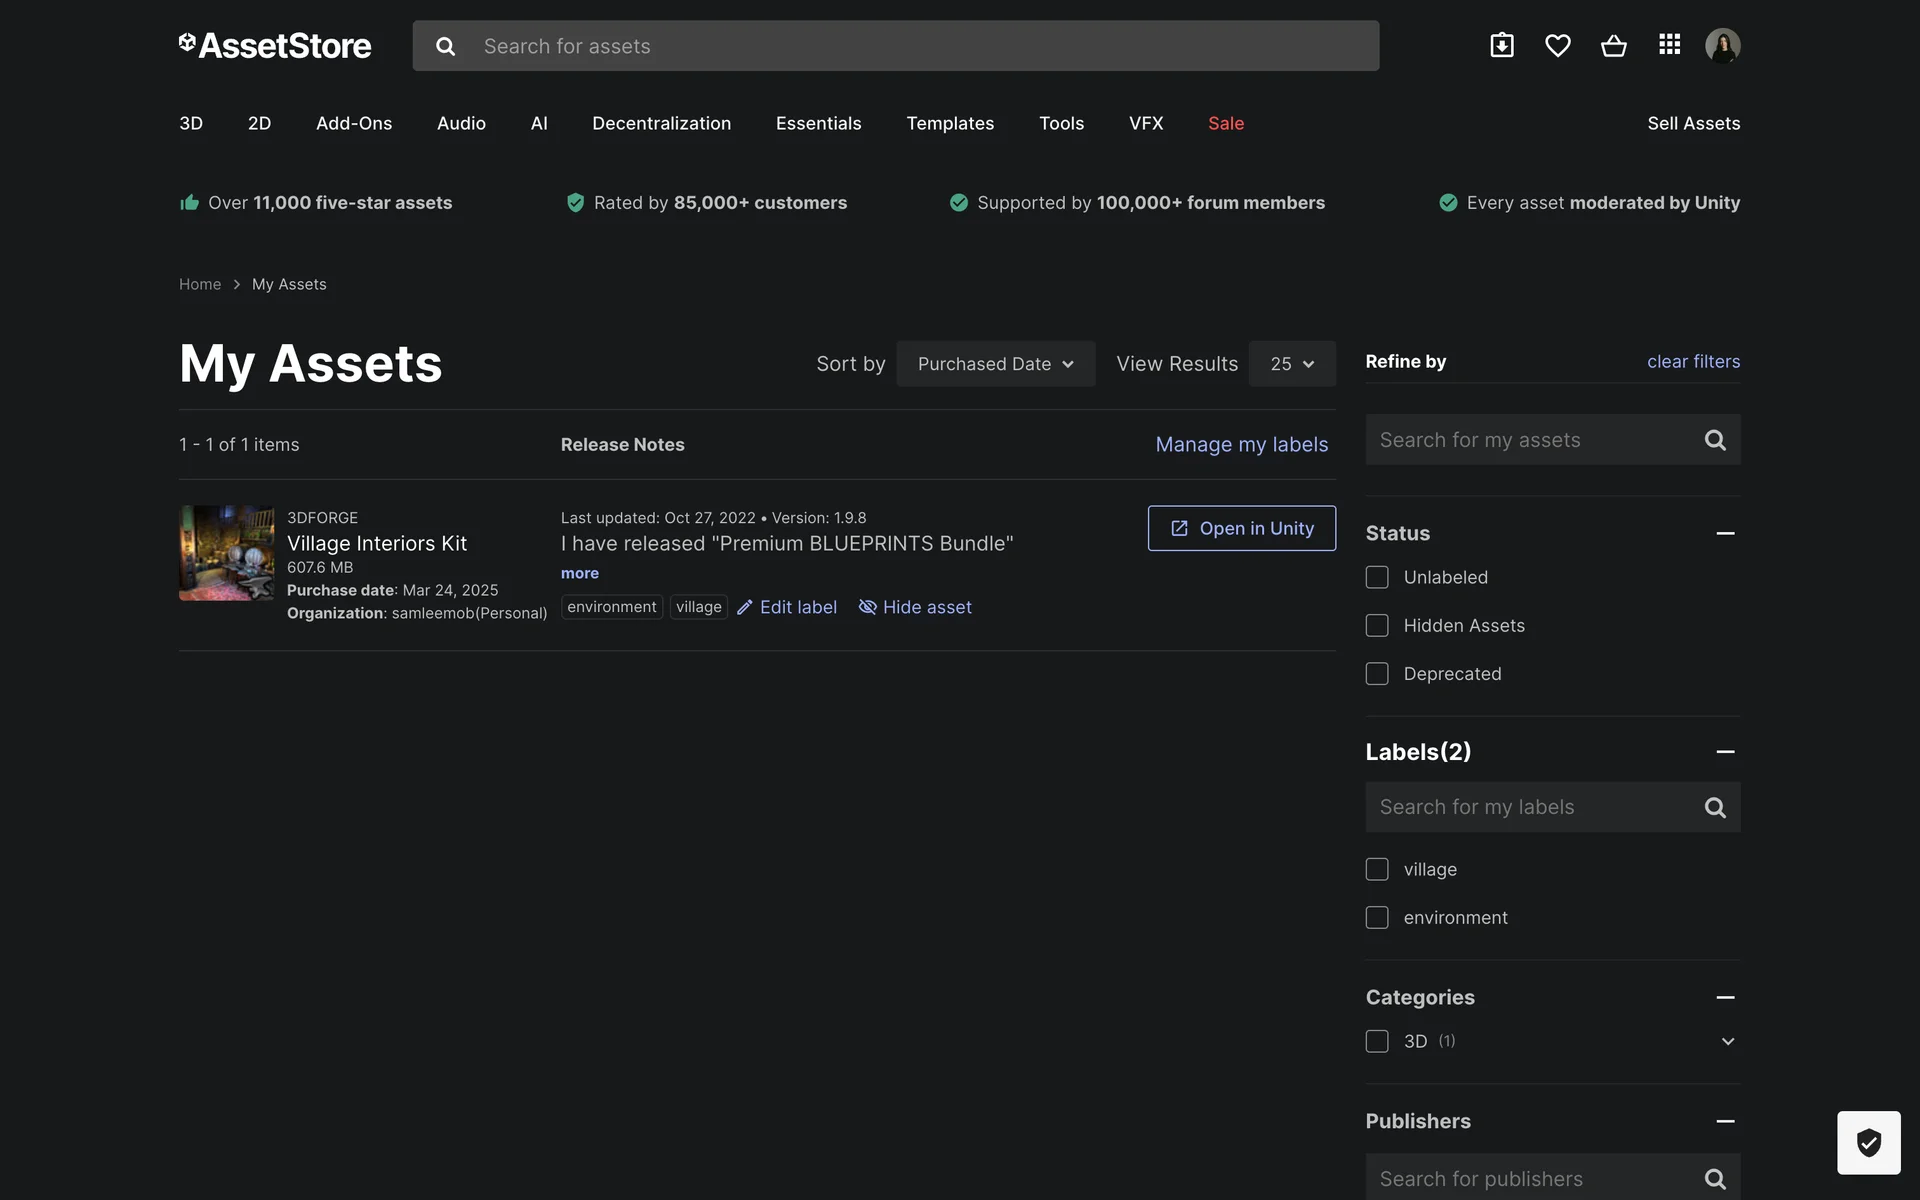1920x1200 pixels.
Task: Tick the village label checkbox
Action: coord(1377,869)
